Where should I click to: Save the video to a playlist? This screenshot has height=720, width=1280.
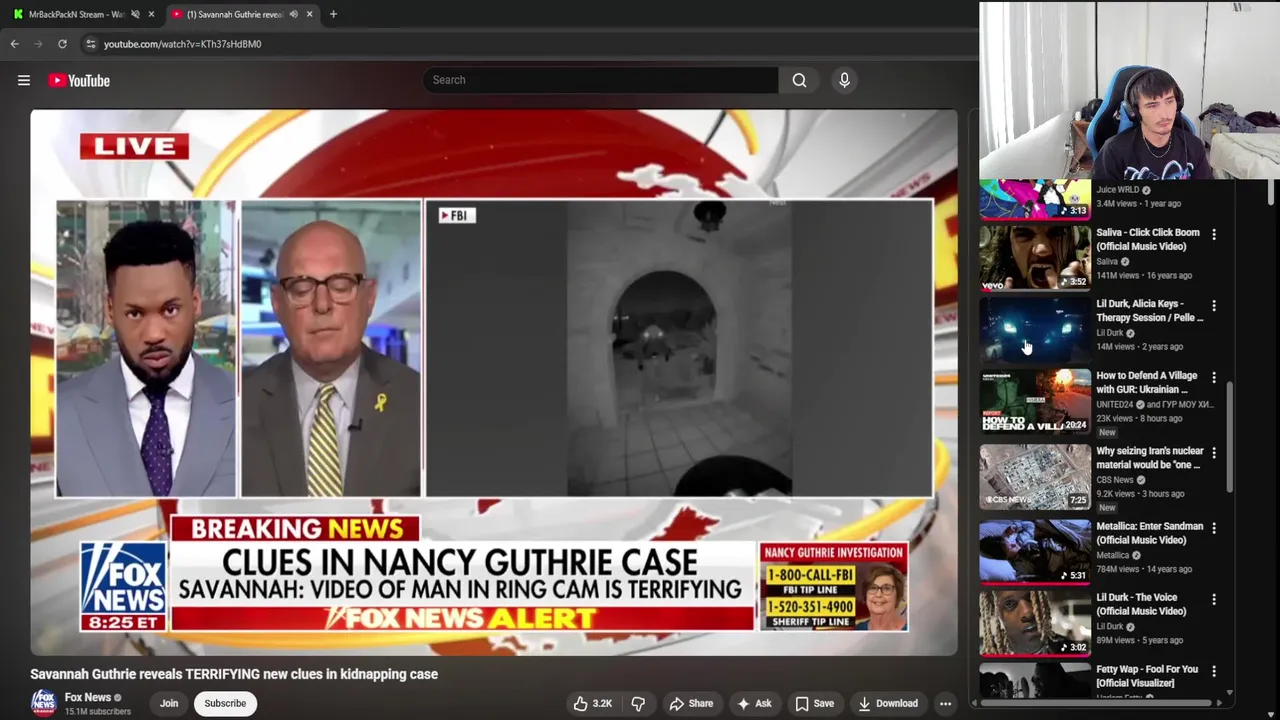[x=814, y=703]
